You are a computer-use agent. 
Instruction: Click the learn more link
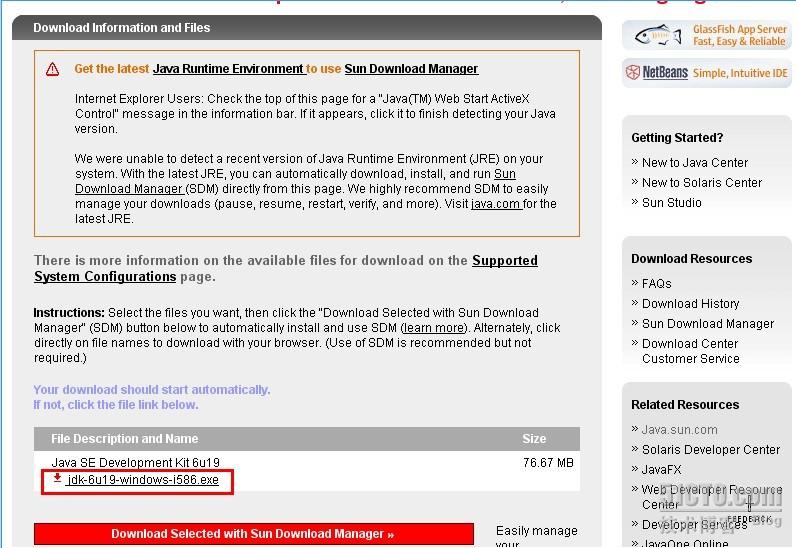[x=434, y=328]
